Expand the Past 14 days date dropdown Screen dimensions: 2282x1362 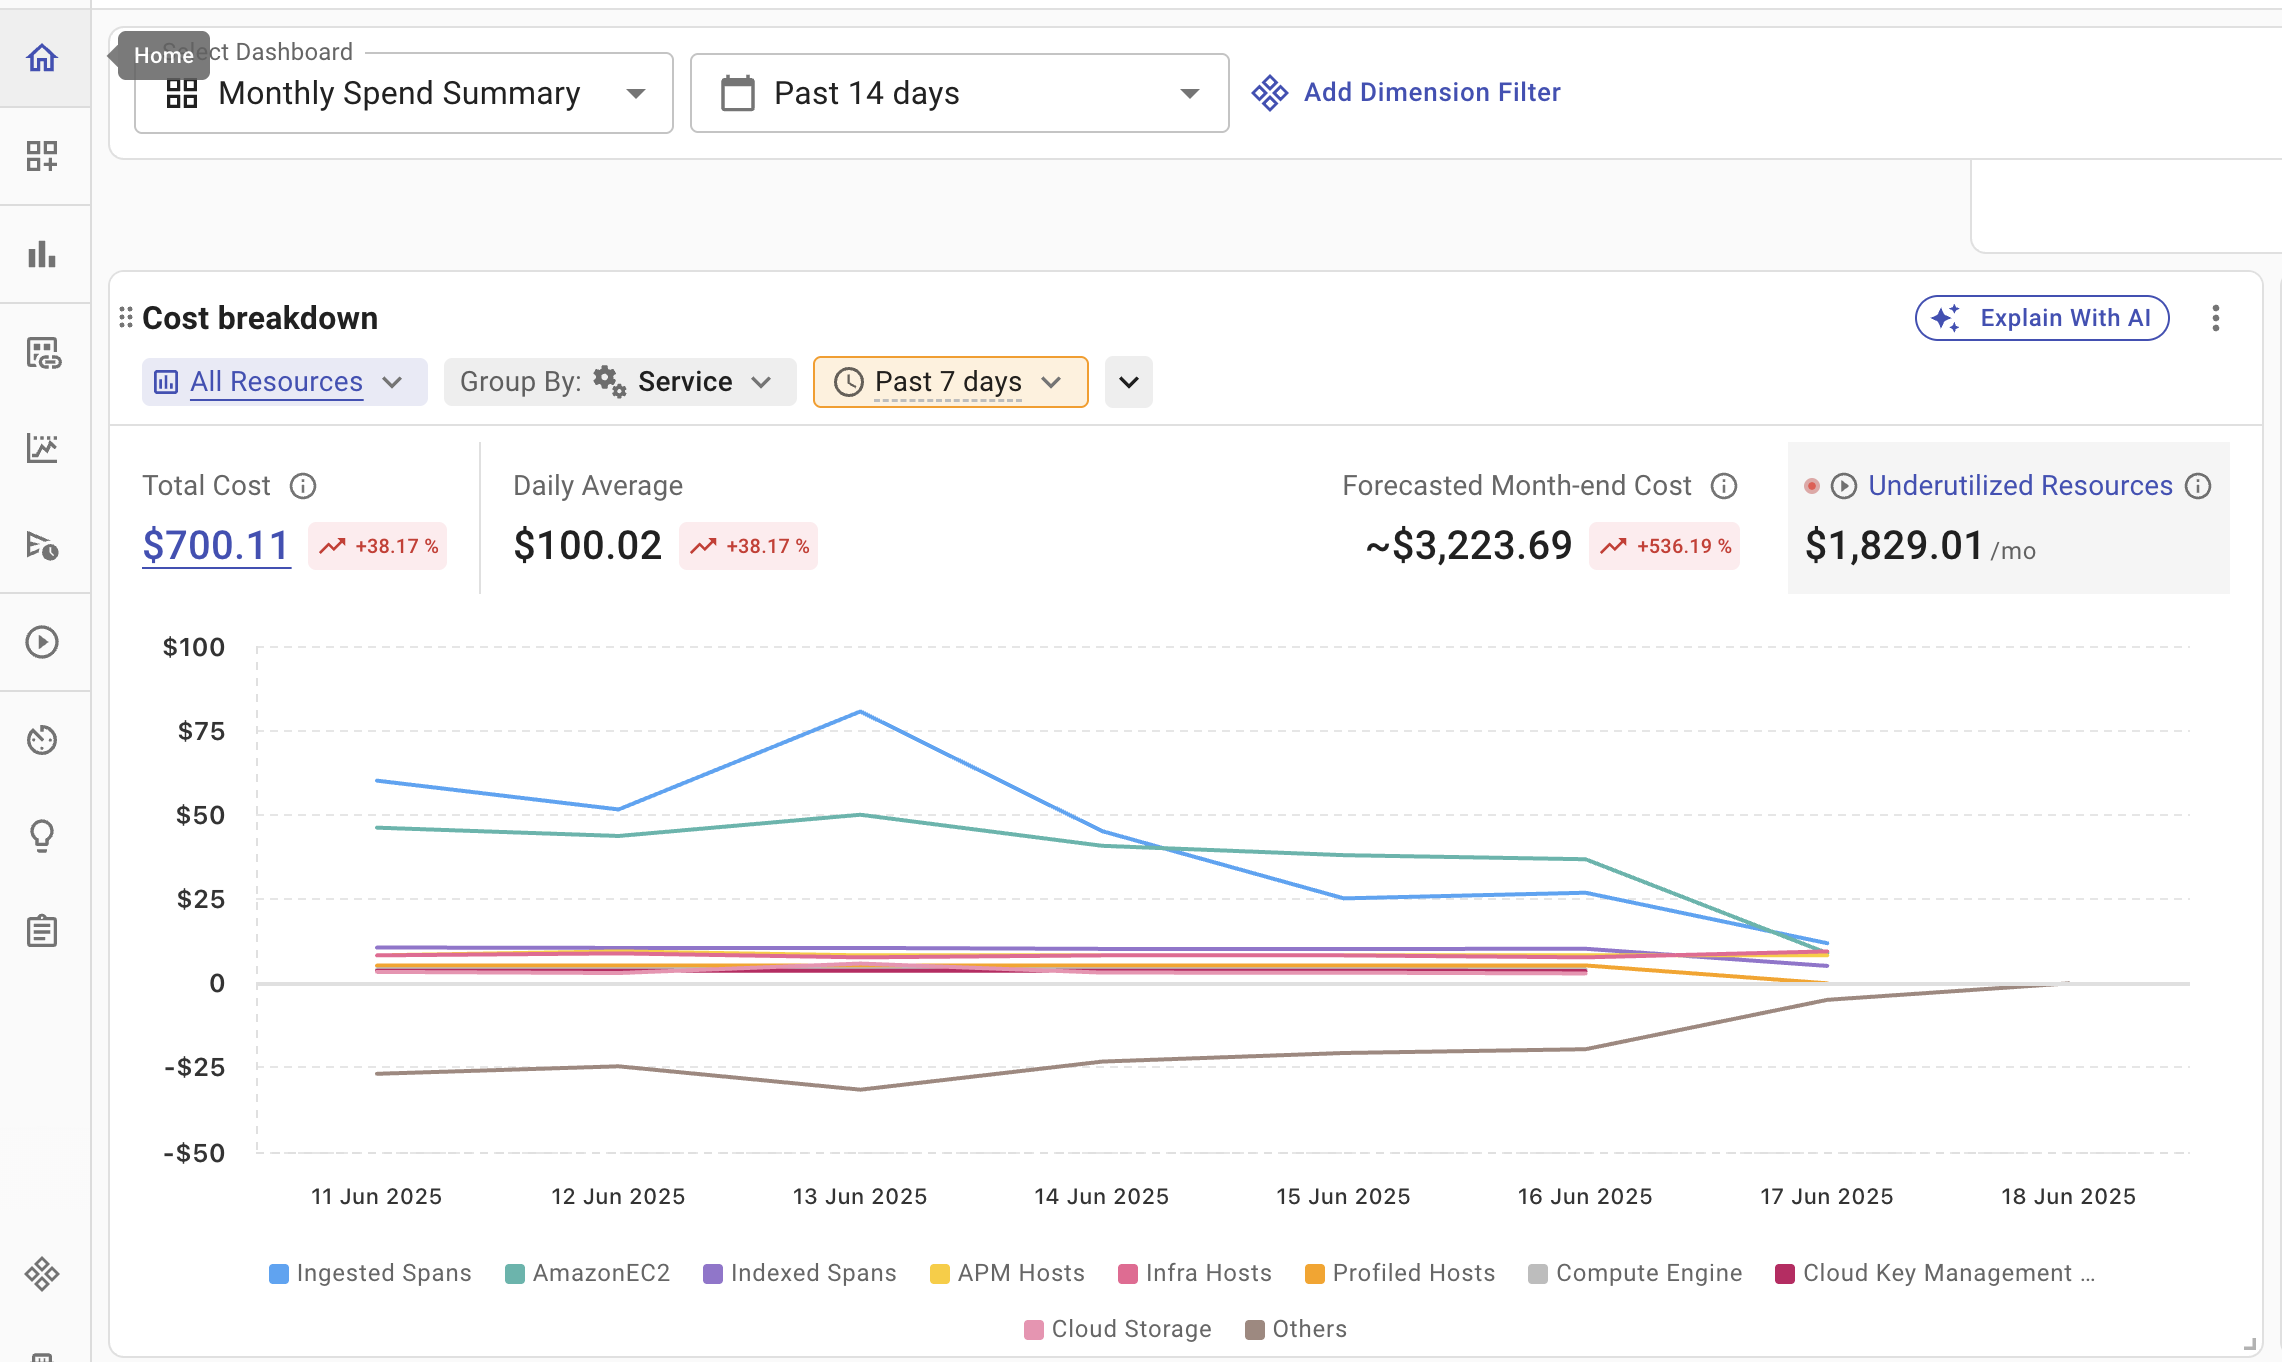point(959,93)
